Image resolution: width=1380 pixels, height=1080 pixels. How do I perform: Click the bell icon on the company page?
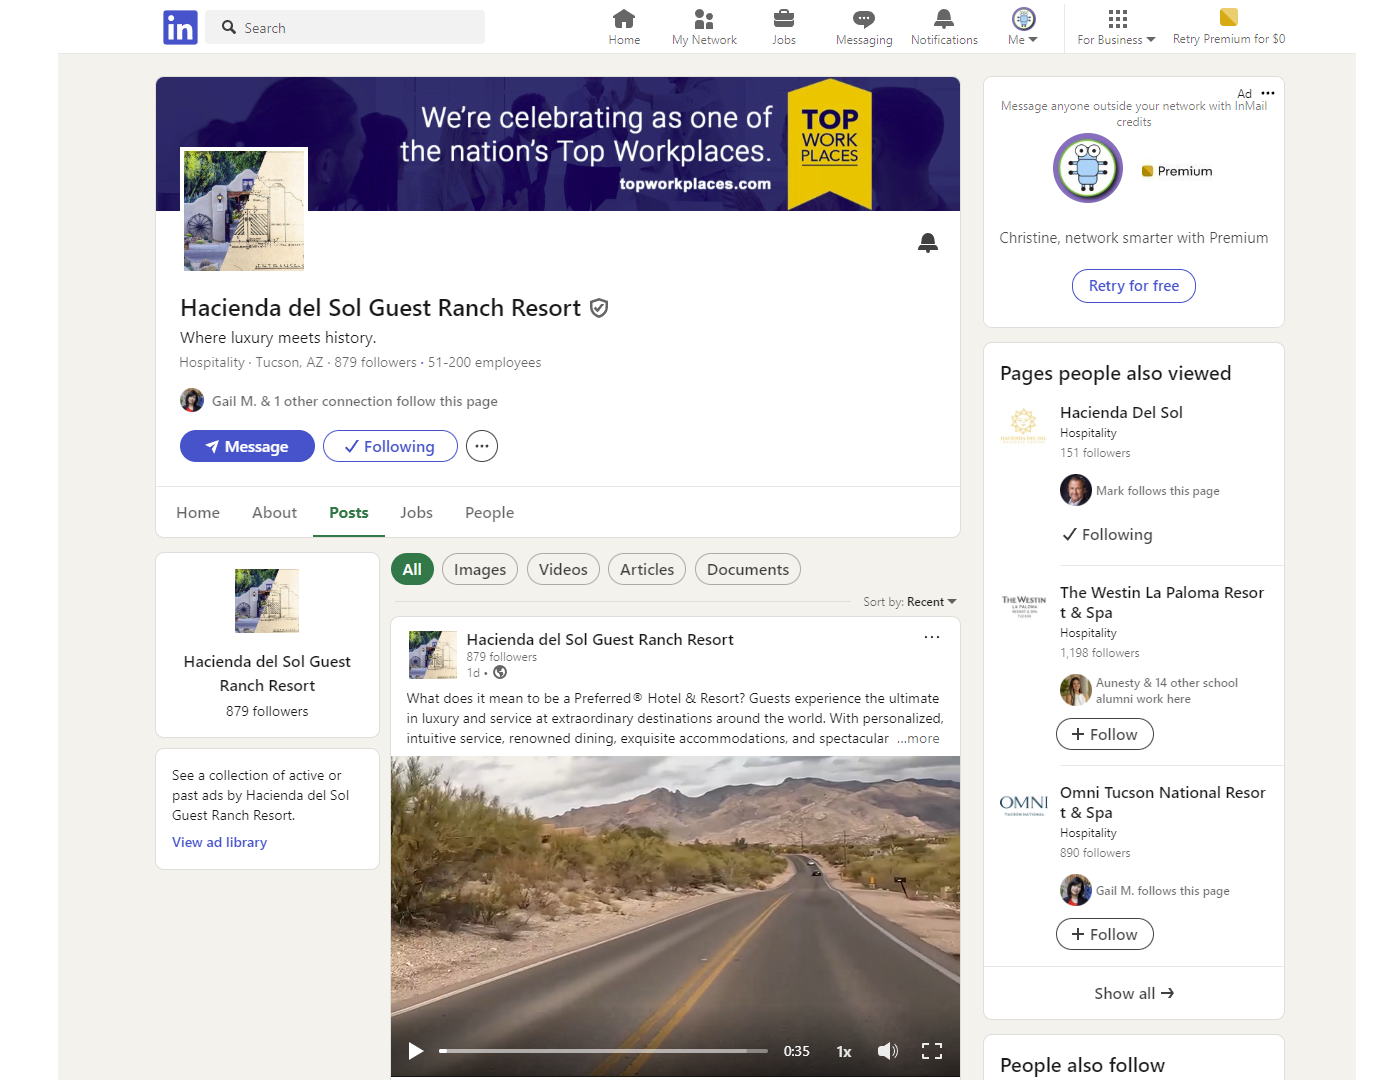[928, 243]
